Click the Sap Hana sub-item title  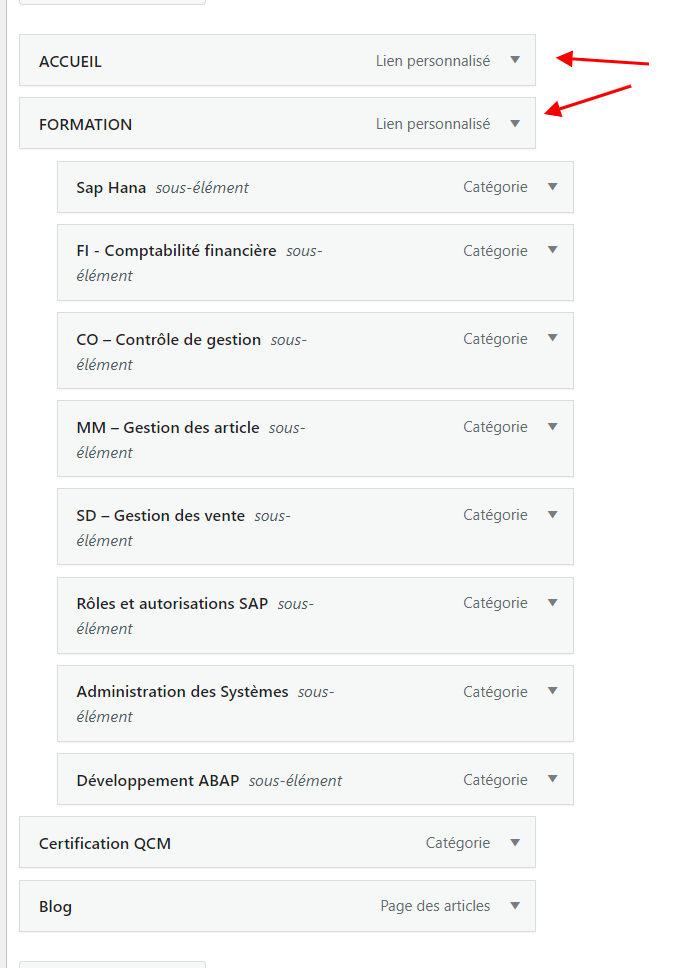click(111, 187)
